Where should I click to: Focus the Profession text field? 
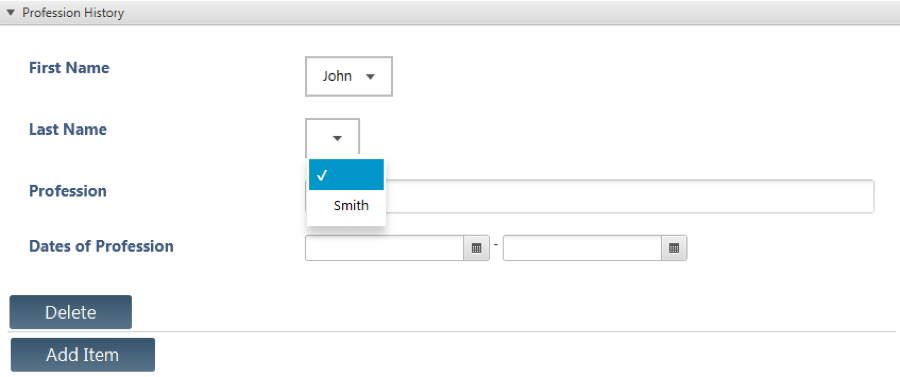pyautogui.click(x=629, y=197)
